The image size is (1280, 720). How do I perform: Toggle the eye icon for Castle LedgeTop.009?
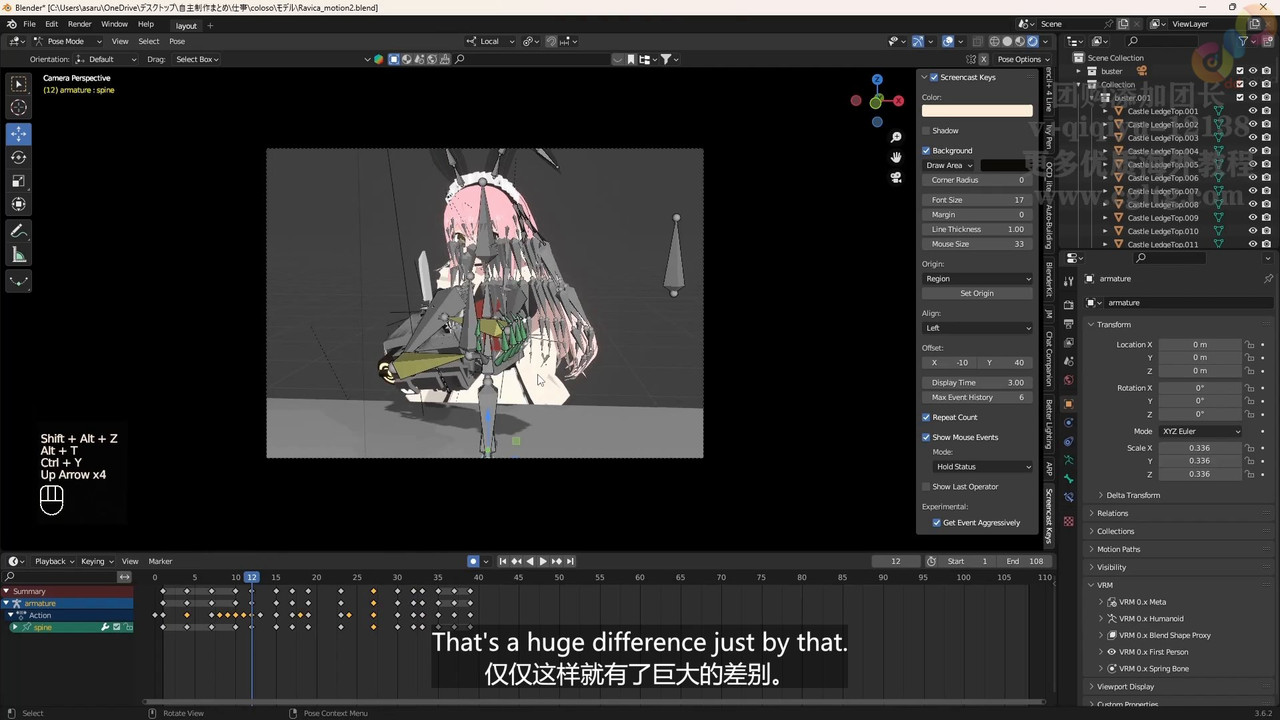point(1253,218)
